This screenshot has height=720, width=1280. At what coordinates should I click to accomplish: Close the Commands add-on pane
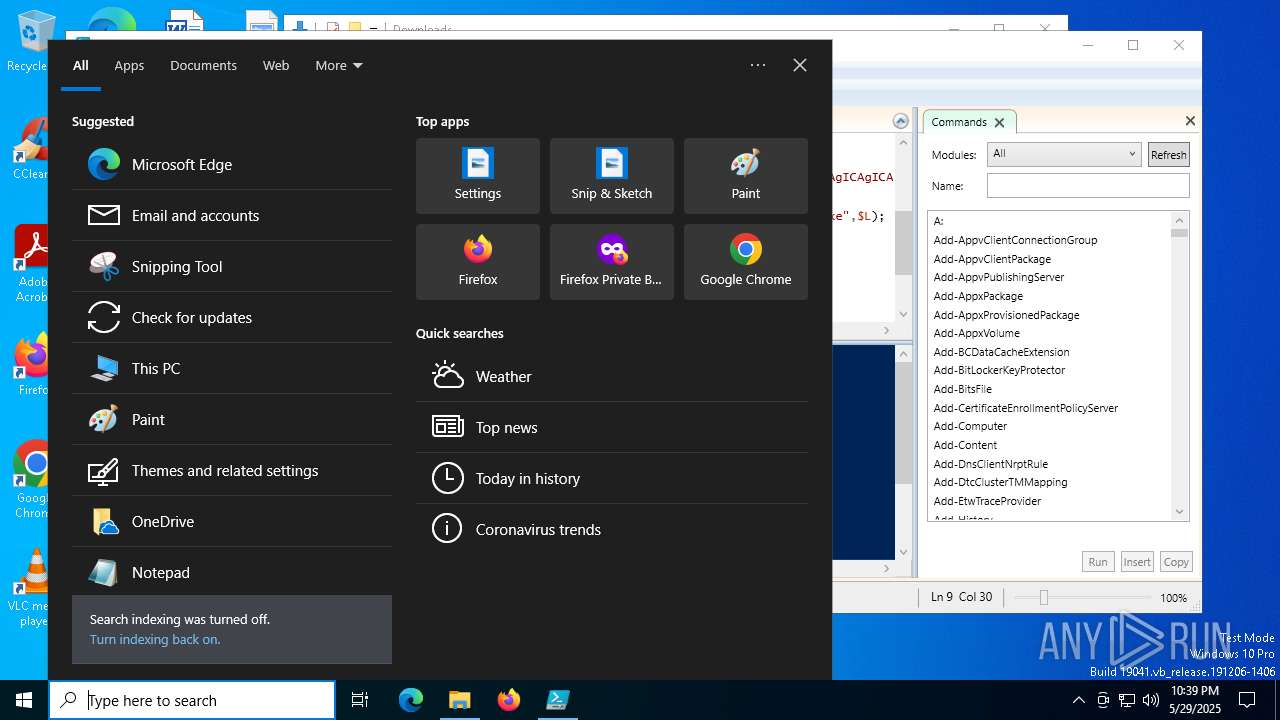pyautogui.click(x=1190, y=121)
